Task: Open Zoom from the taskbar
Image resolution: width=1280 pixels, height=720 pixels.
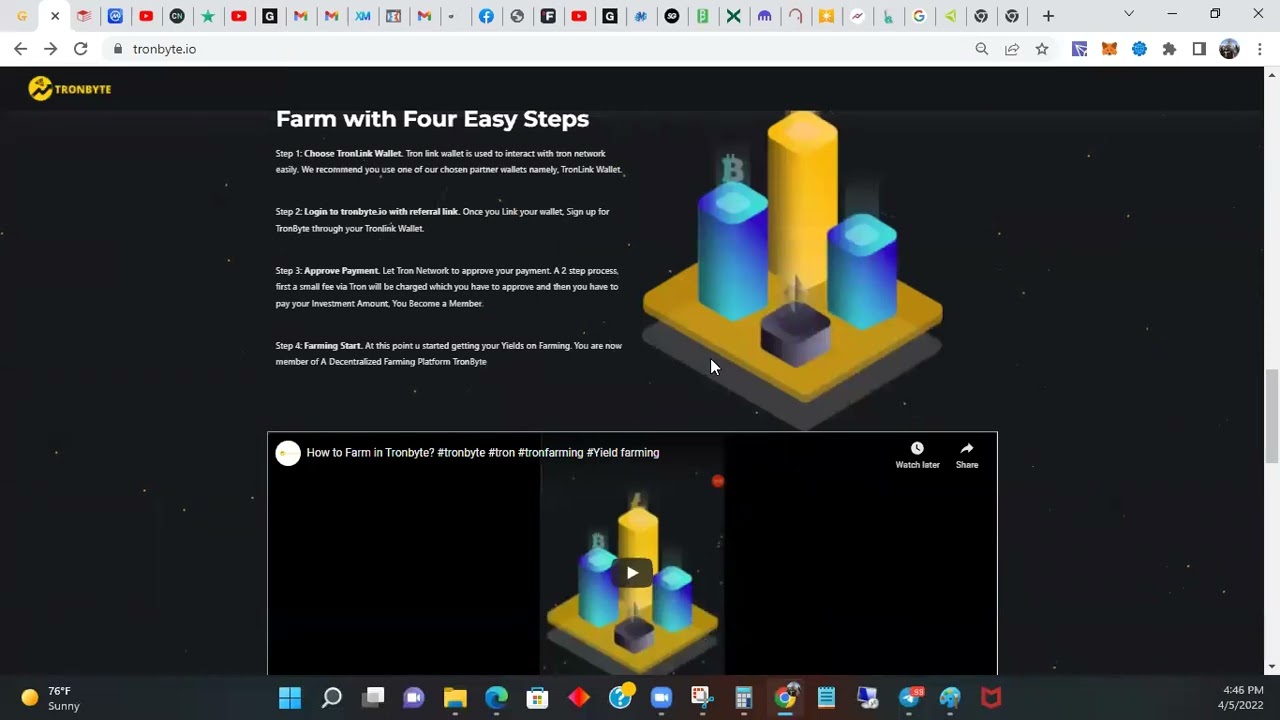Action: coord(661,698)
